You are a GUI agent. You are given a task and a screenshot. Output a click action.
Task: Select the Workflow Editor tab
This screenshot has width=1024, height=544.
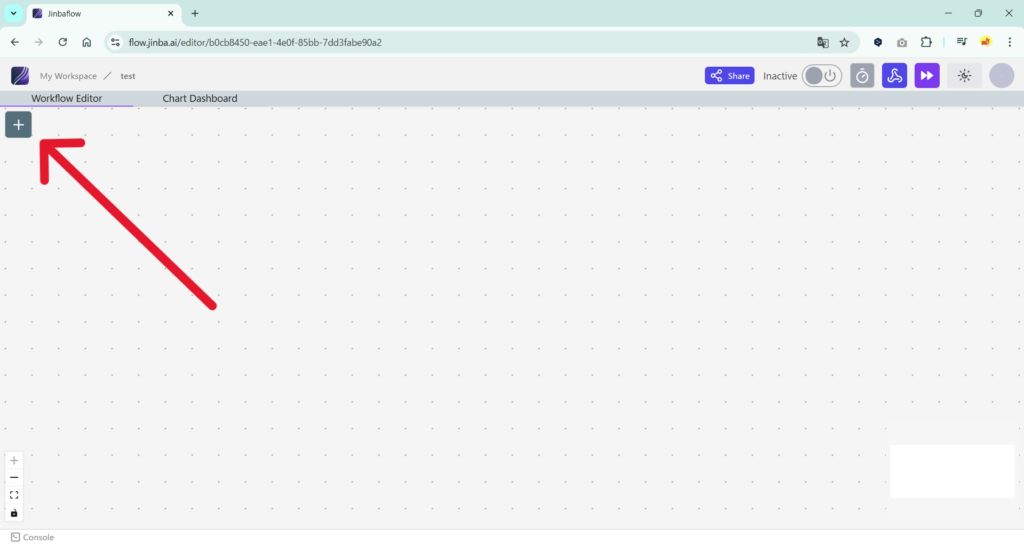coord(67,99)
